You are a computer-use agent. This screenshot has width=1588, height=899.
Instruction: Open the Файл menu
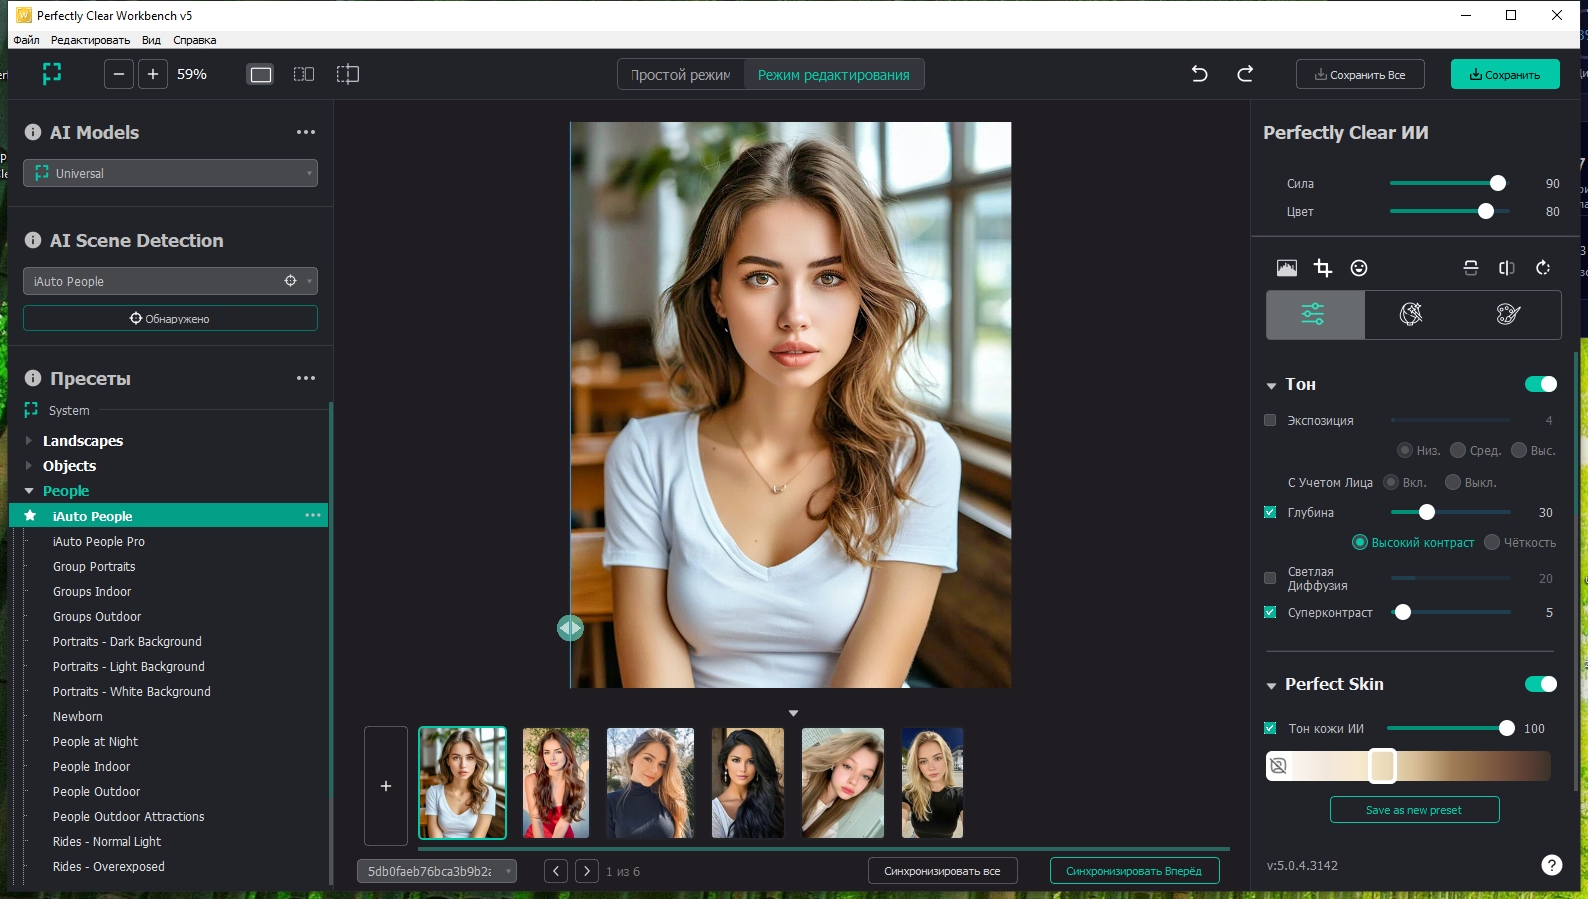26,40
